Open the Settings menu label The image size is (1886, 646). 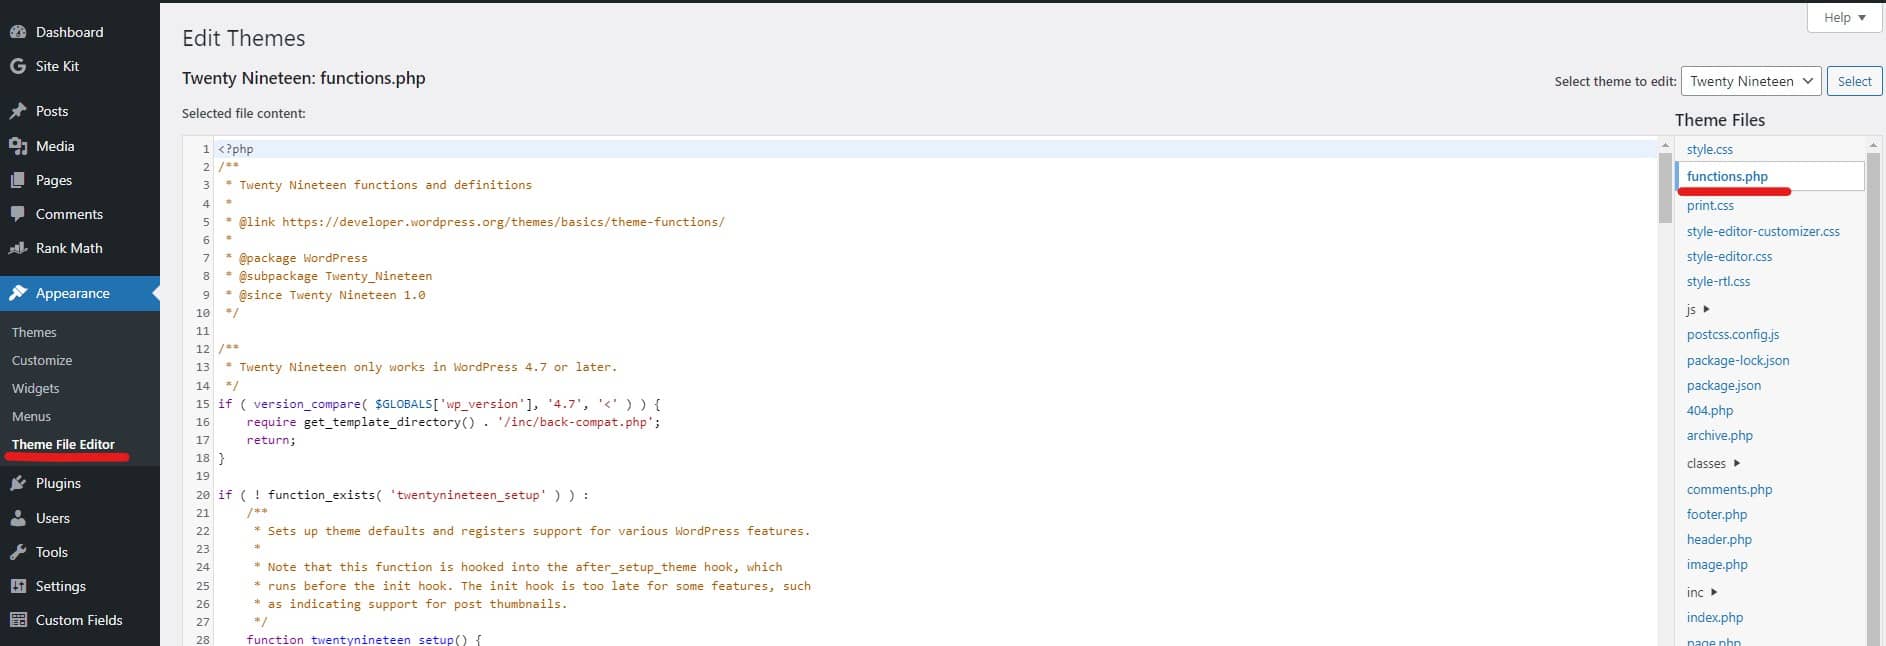pos(61,586)
